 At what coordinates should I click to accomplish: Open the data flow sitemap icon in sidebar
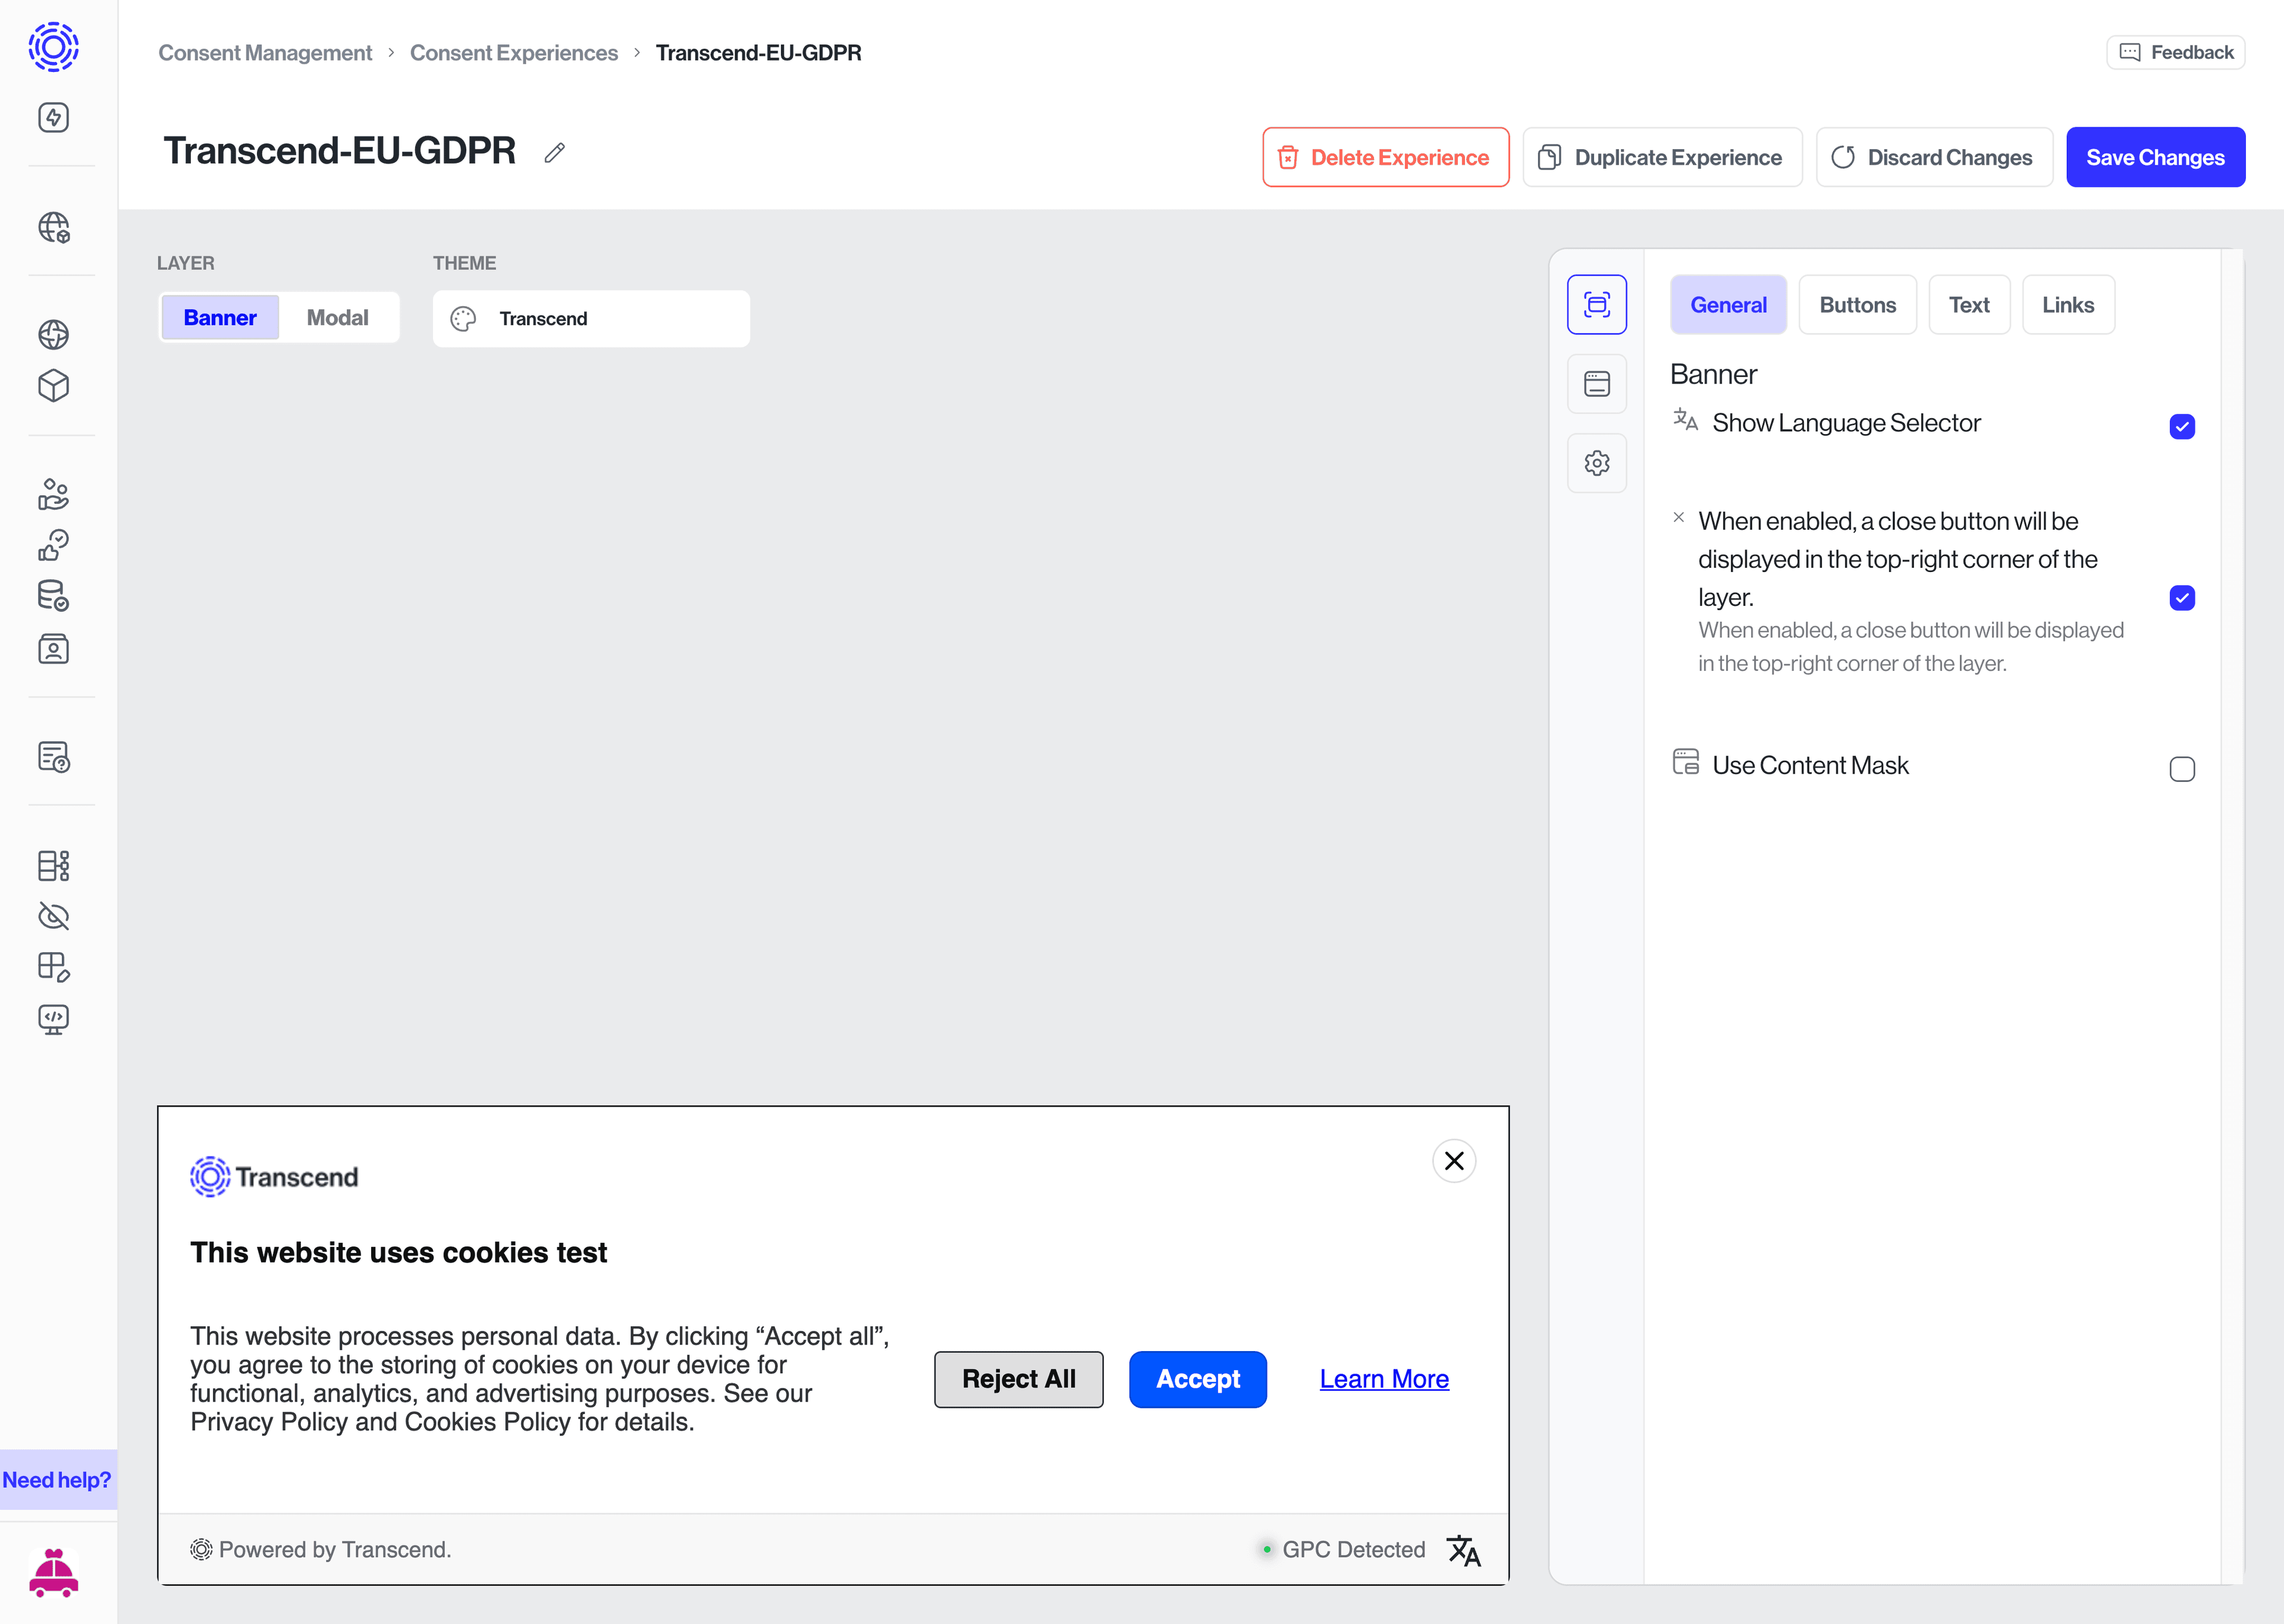point(53,865)
